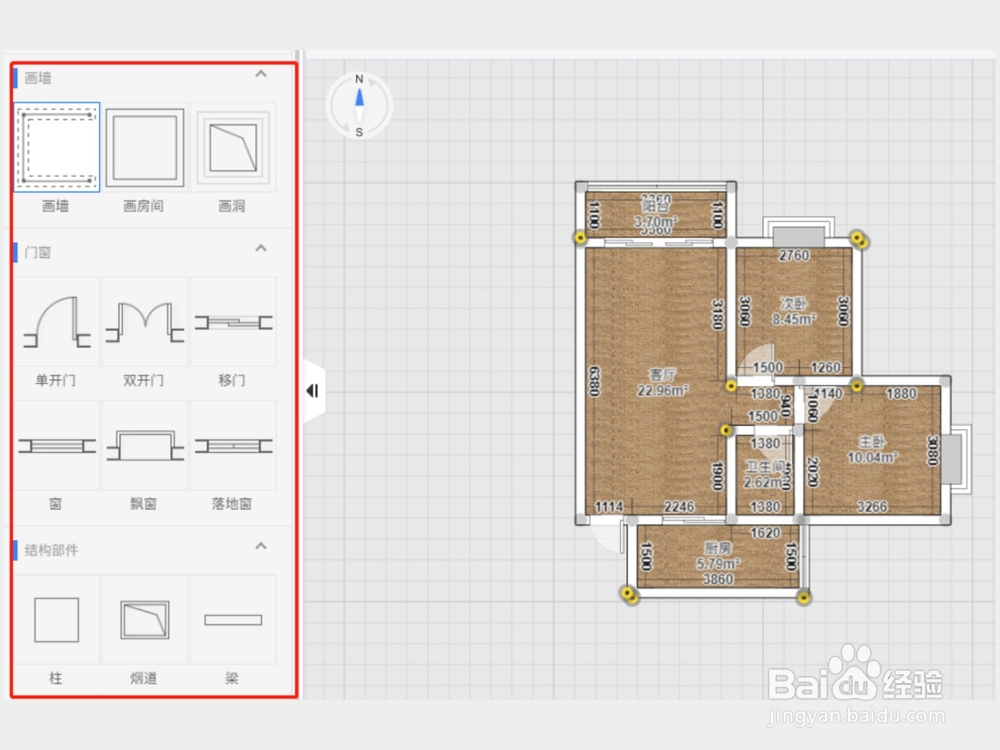Select the 卫生间 2.62m² room label
The image size is (1000, 750).
pyautogui.click(x=765, y=474)
